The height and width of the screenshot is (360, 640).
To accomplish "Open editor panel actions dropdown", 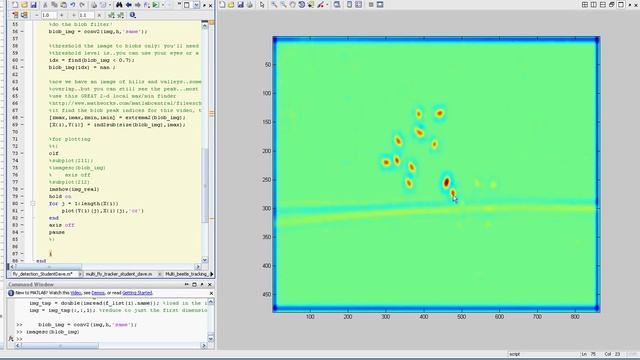I will (196, 5).
